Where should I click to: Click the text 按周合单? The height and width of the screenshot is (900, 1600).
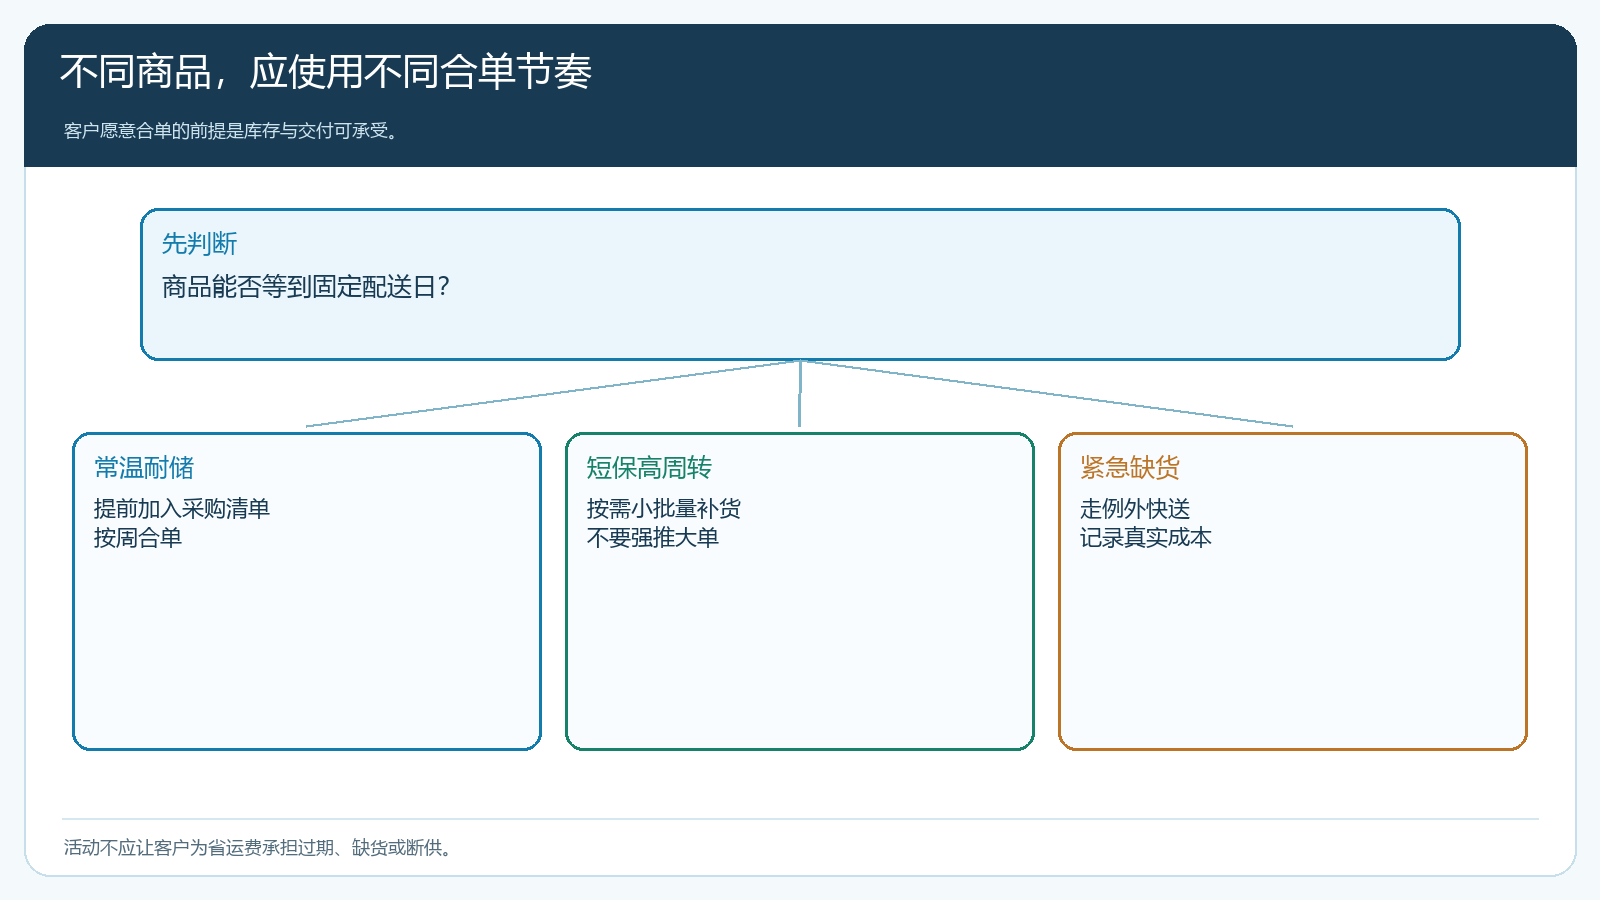tap(138, 538)
